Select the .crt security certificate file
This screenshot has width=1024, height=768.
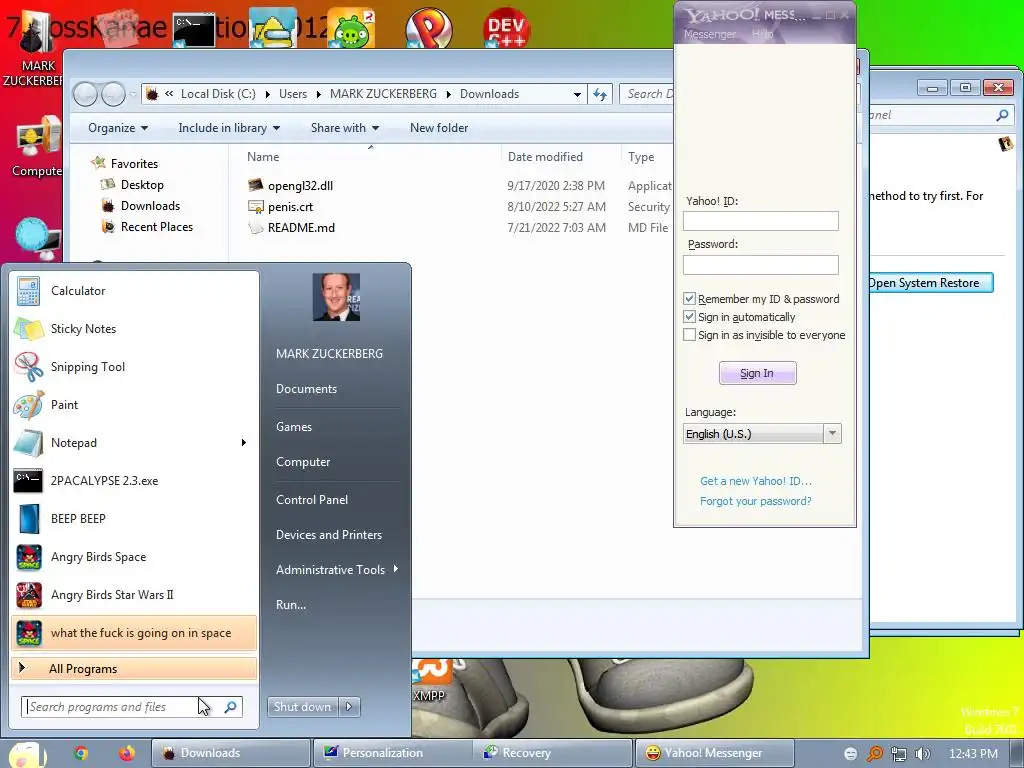281,206
